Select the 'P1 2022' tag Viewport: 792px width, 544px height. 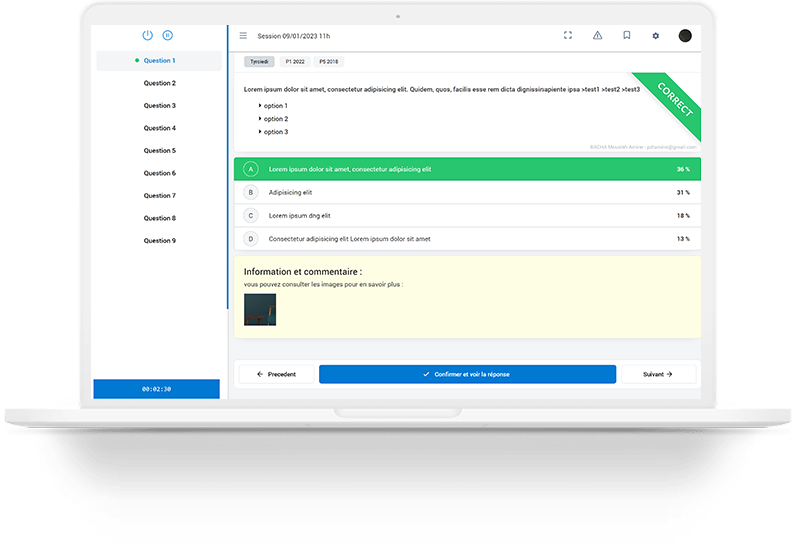pos(295,61)
